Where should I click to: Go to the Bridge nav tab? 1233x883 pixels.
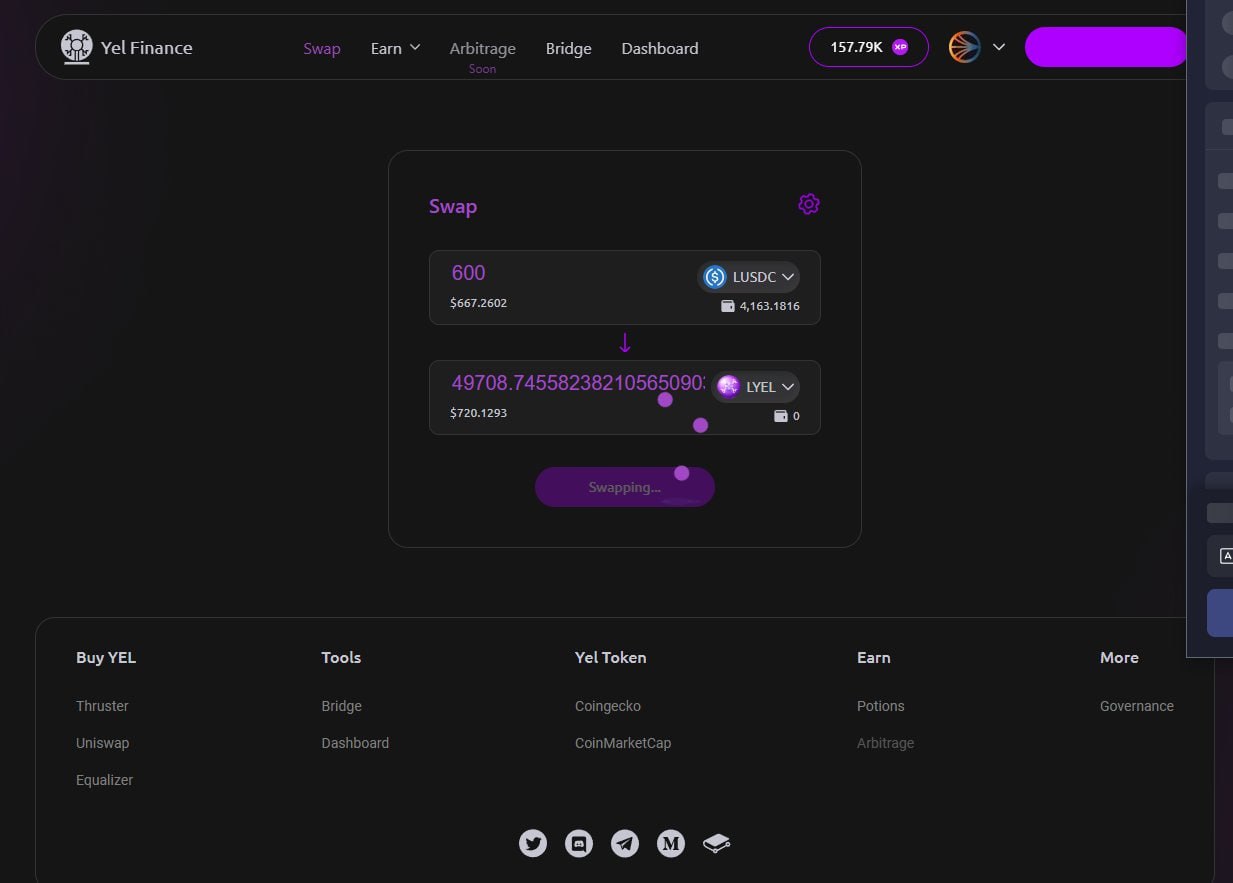pos(568,48)
